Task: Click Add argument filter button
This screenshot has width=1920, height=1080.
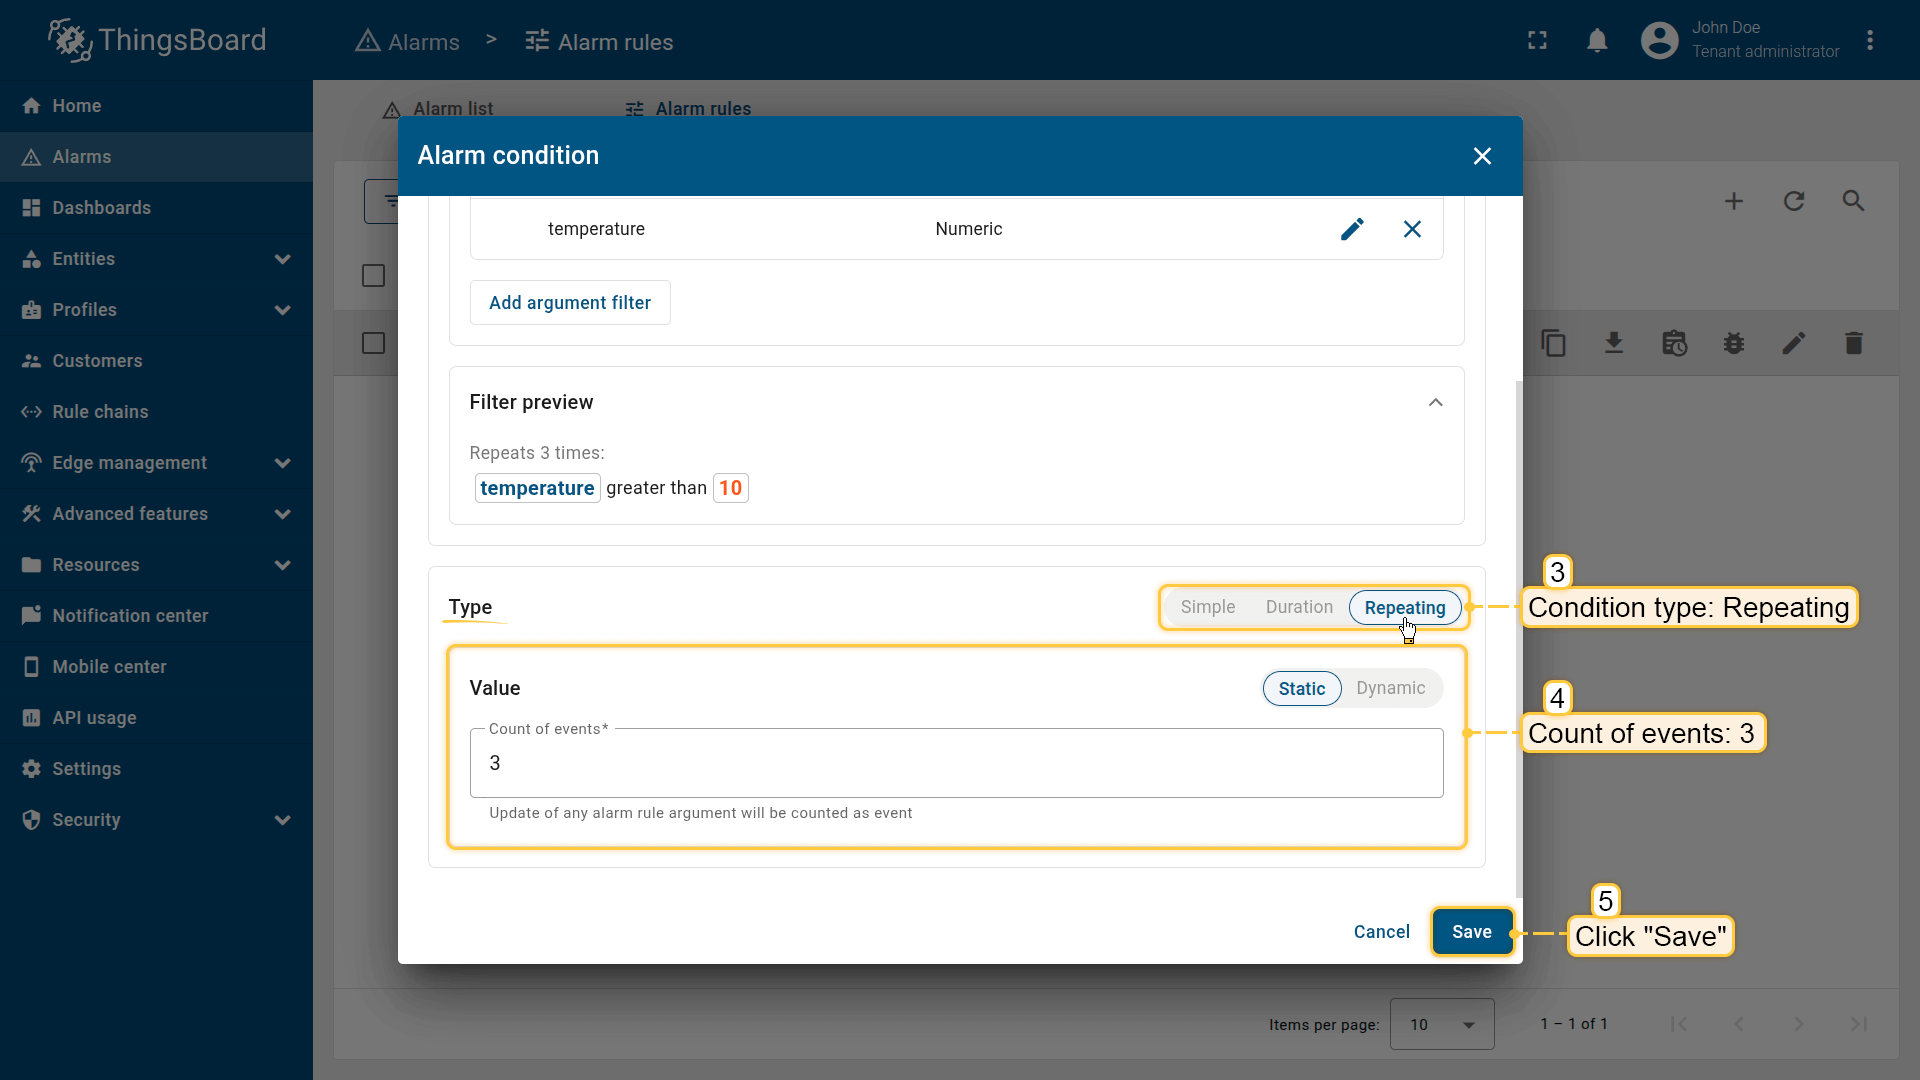Action: coord(570,303)
